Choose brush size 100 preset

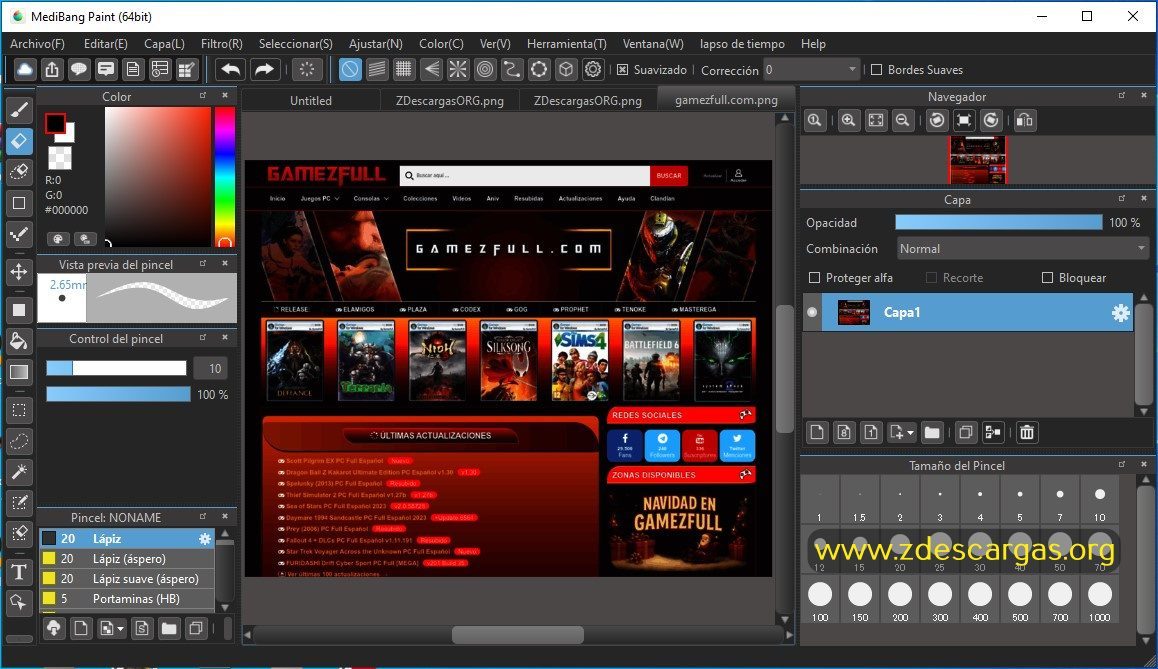coord(820,600)
